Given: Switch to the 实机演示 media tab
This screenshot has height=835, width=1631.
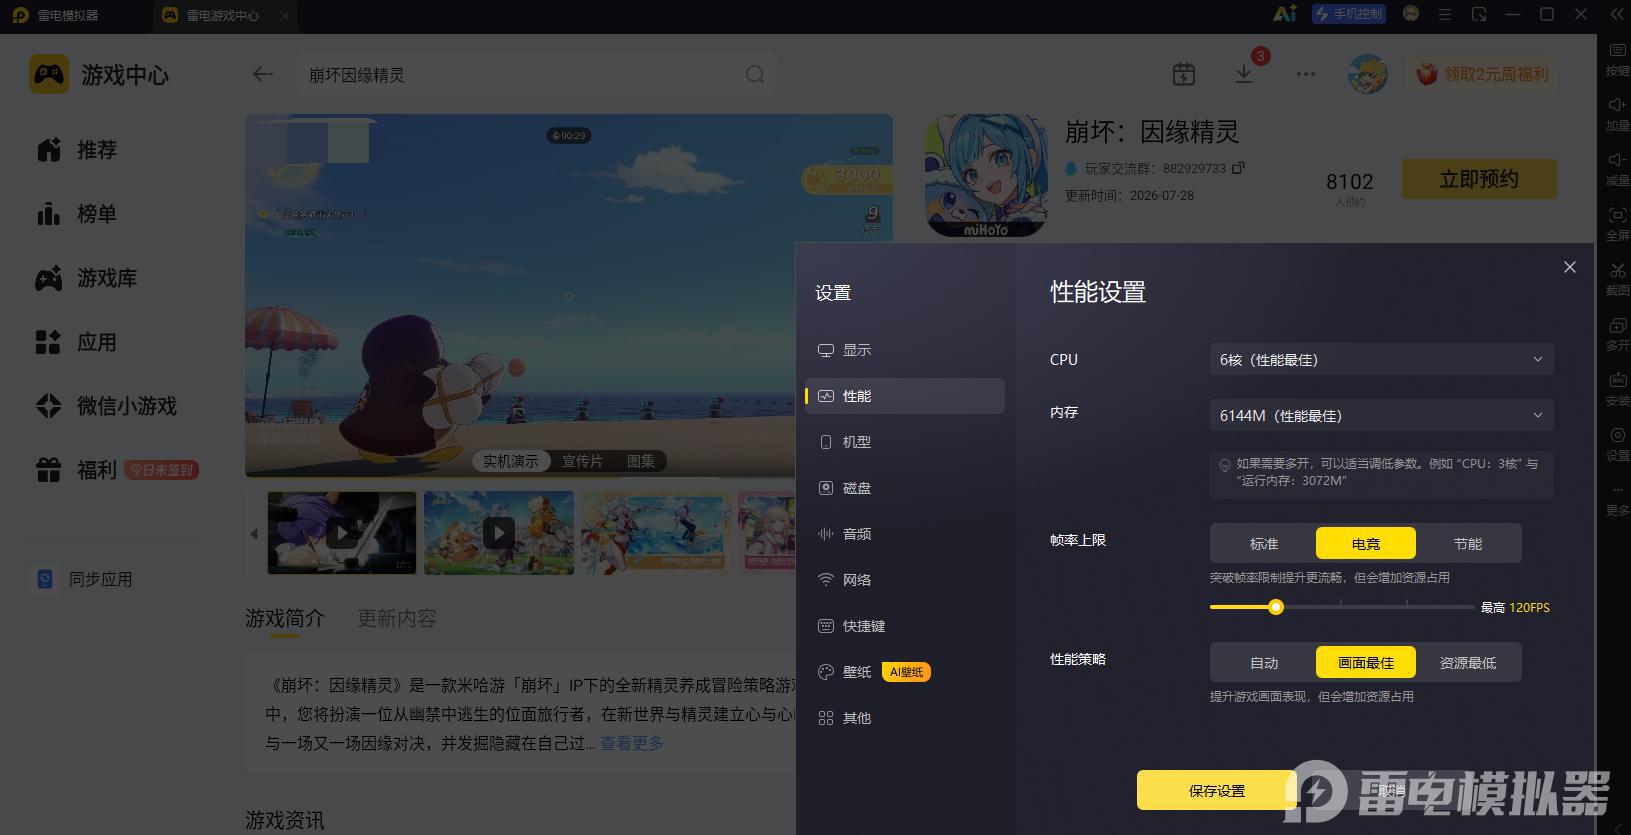Looking at the screenshot, I should click(x=511, y=461).
